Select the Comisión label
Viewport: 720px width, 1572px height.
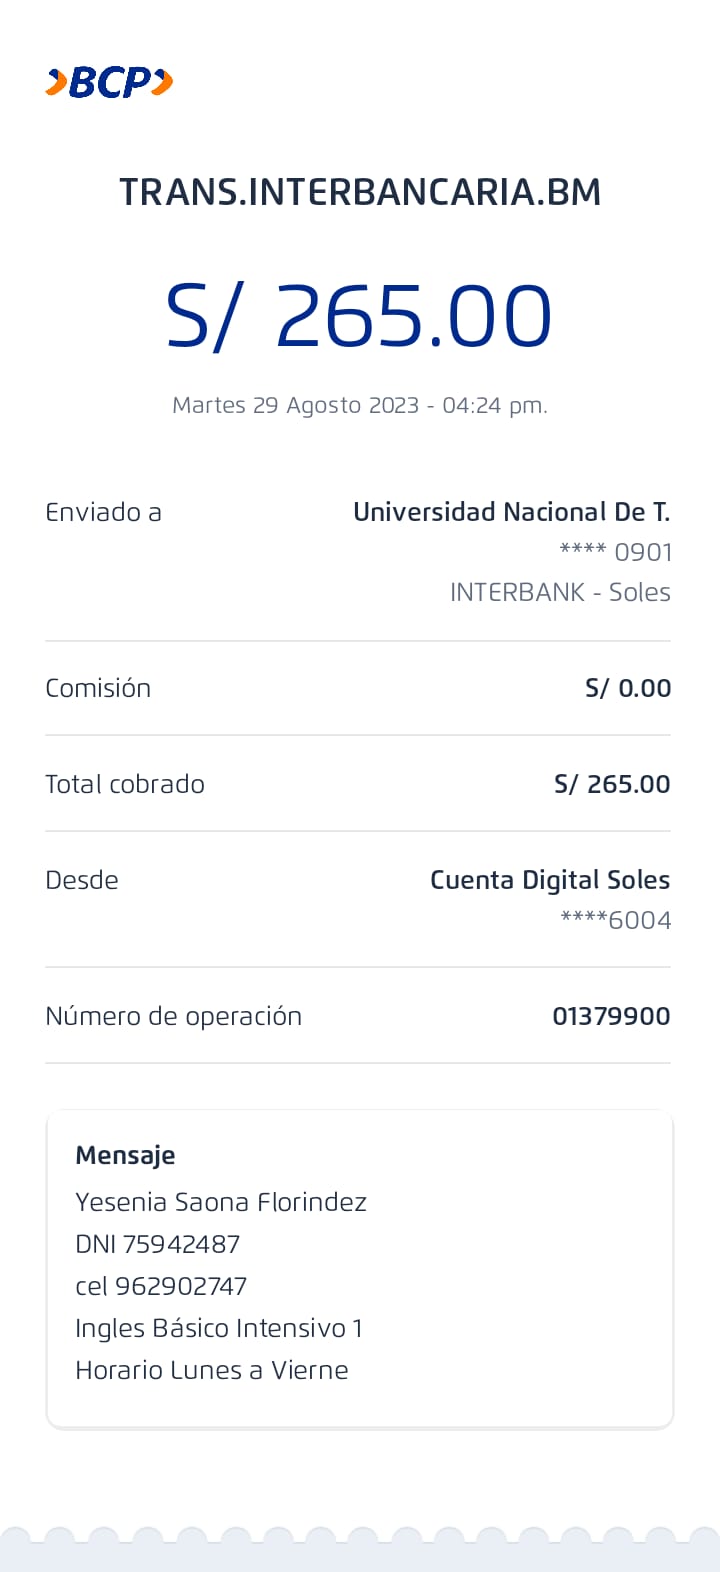pos(98,688)
